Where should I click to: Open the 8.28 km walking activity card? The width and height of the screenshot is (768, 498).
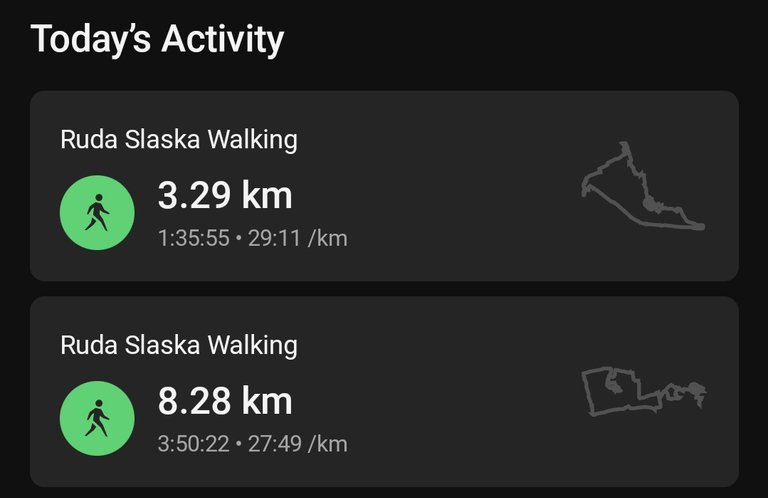point(384,391)
